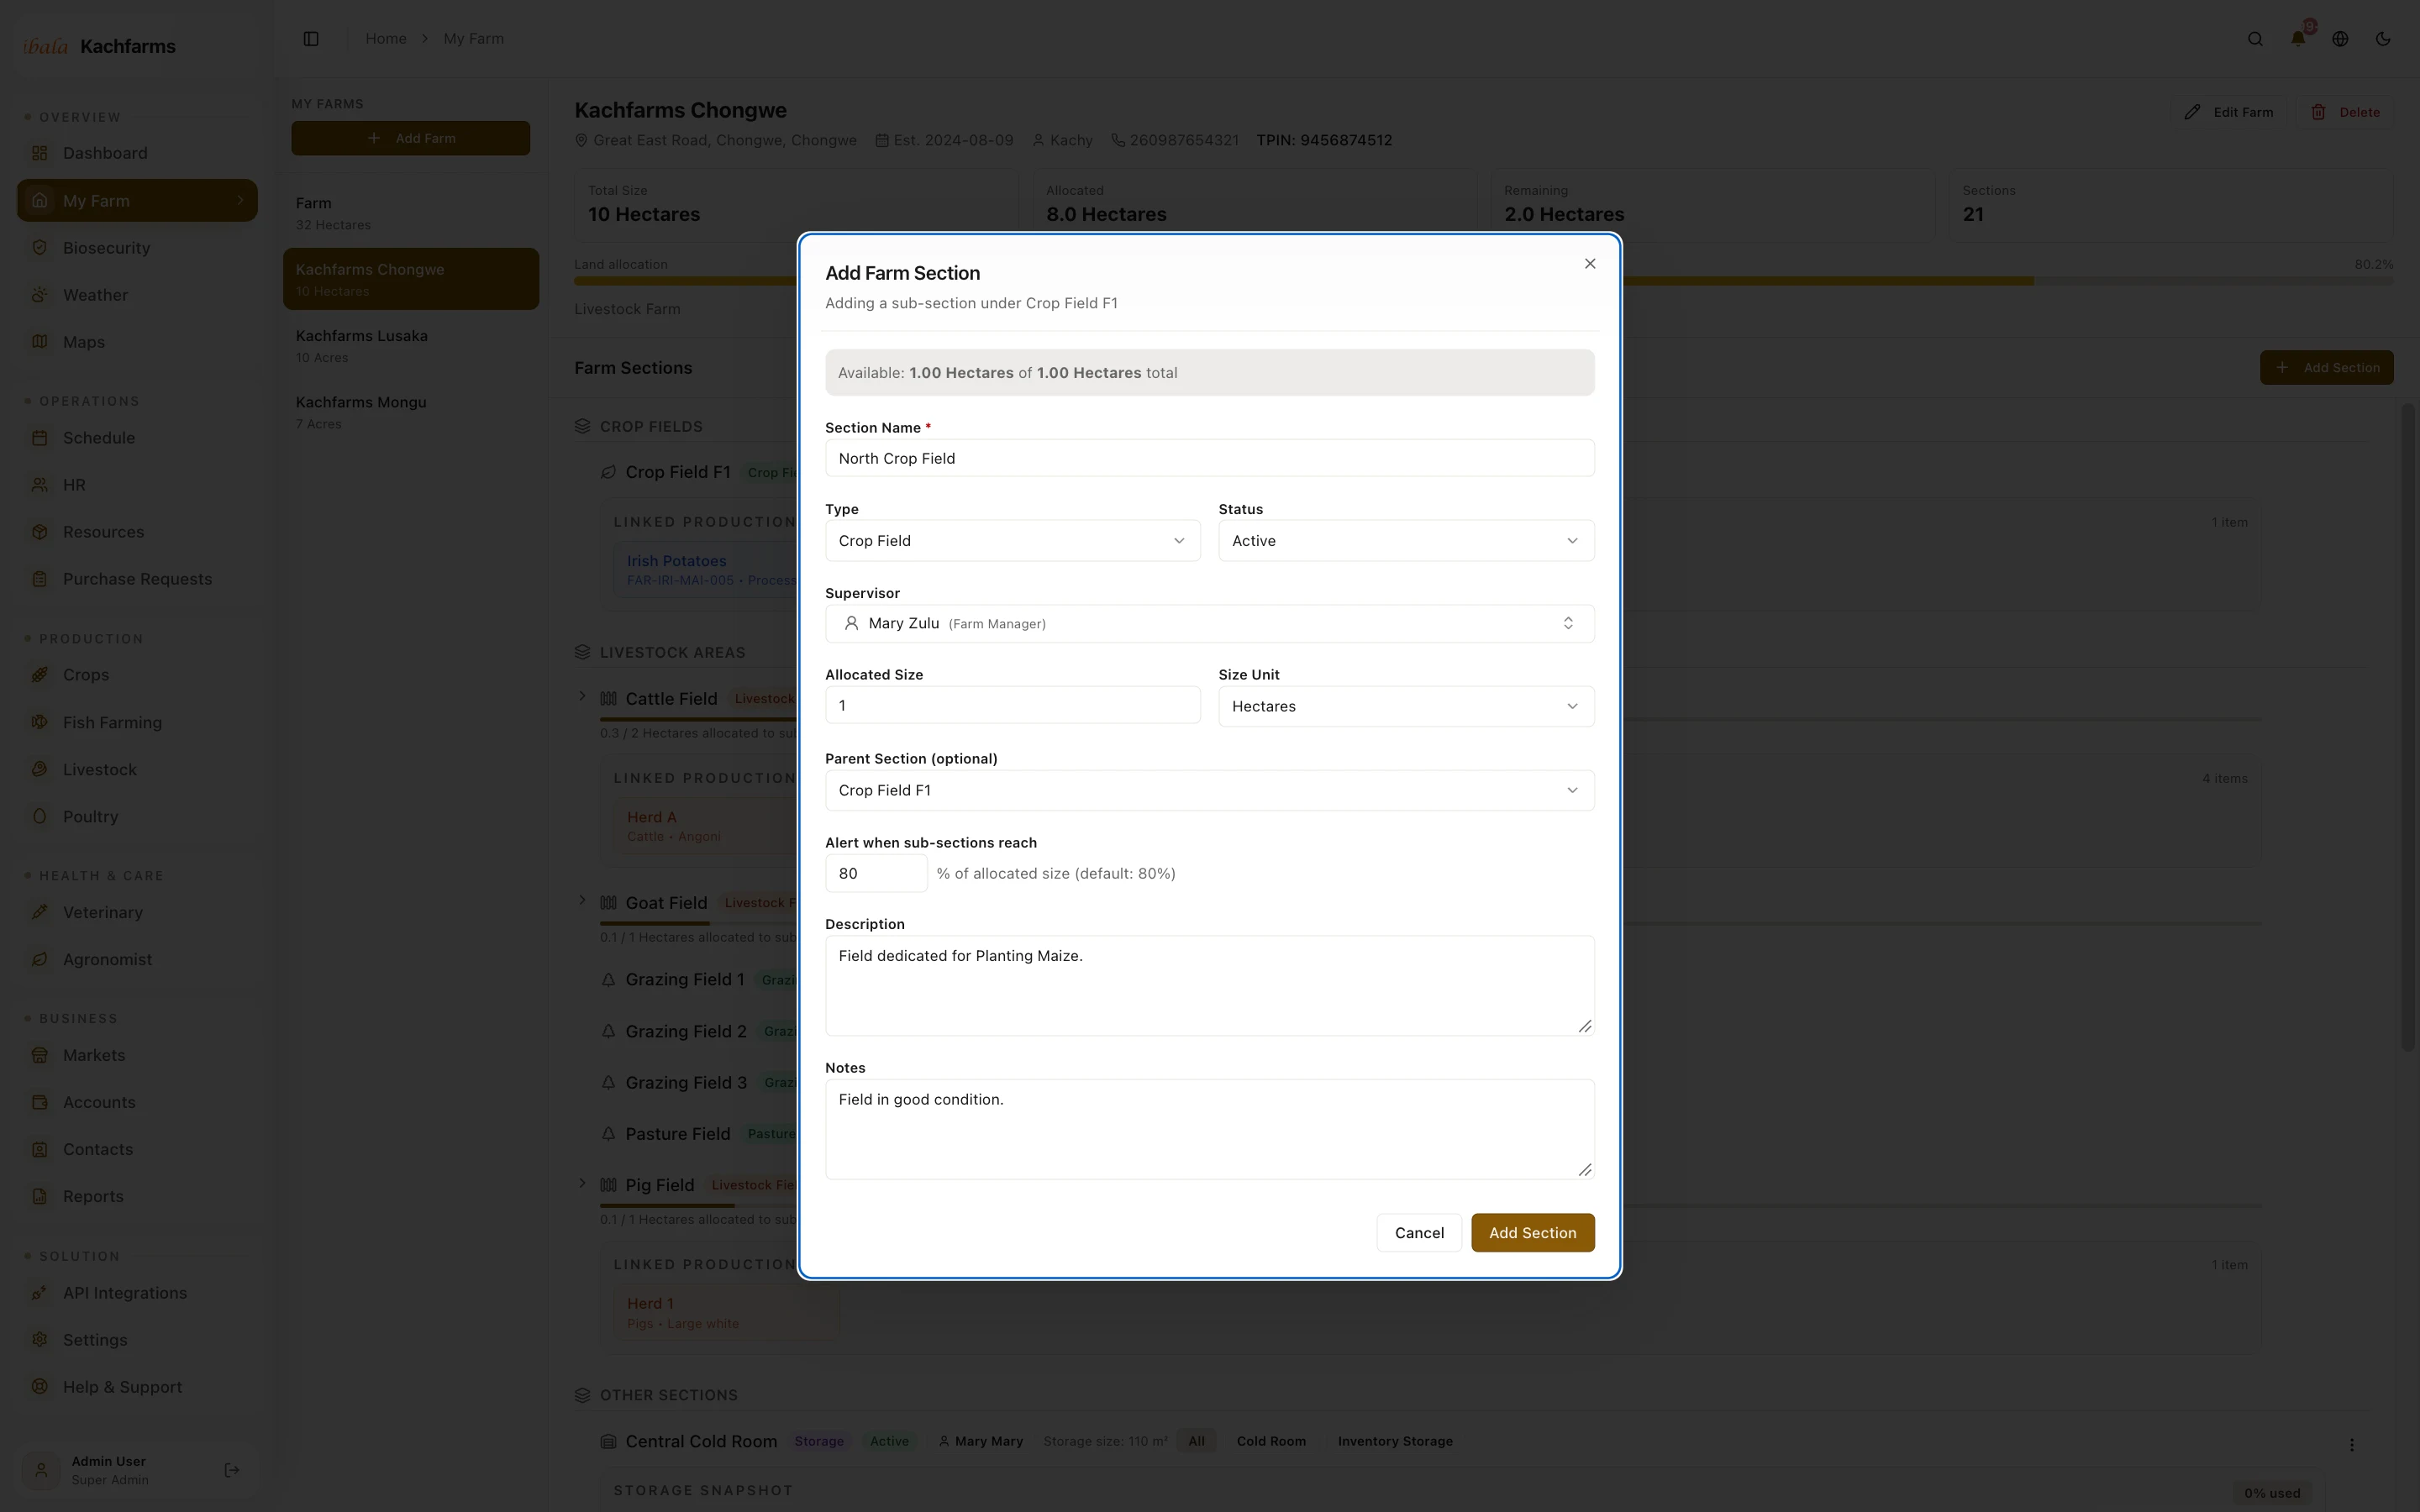Click the logout icon beside Admin User

232,1470
